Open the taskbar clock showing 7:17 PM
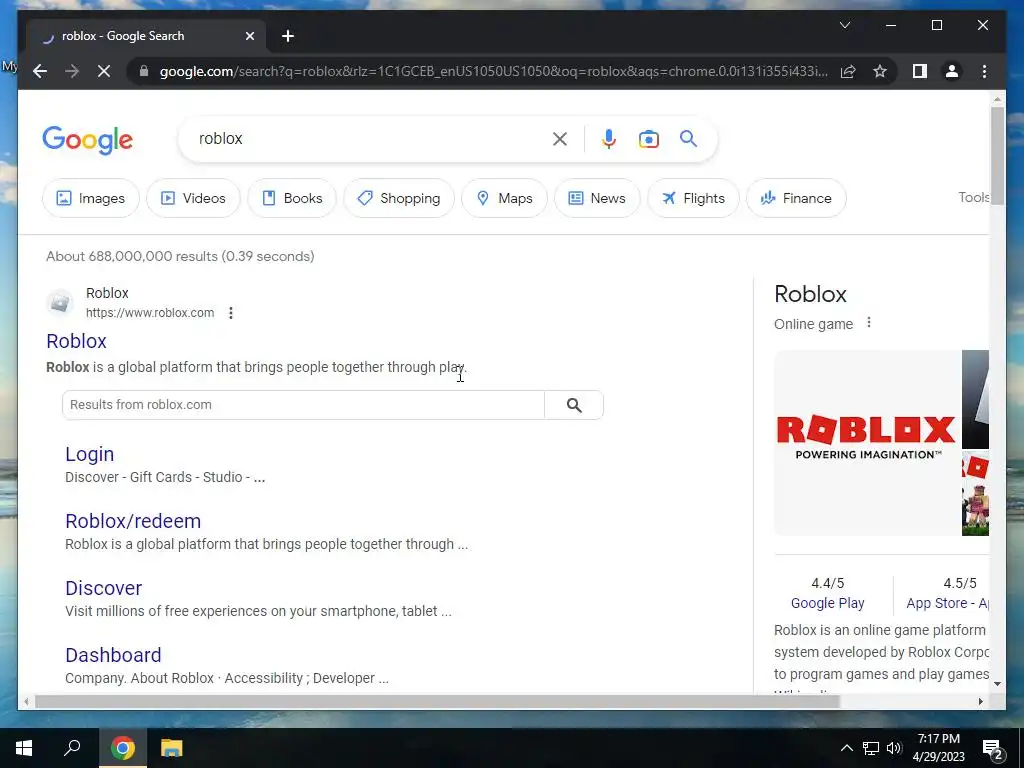The image size is (1024, 768). 938,748
